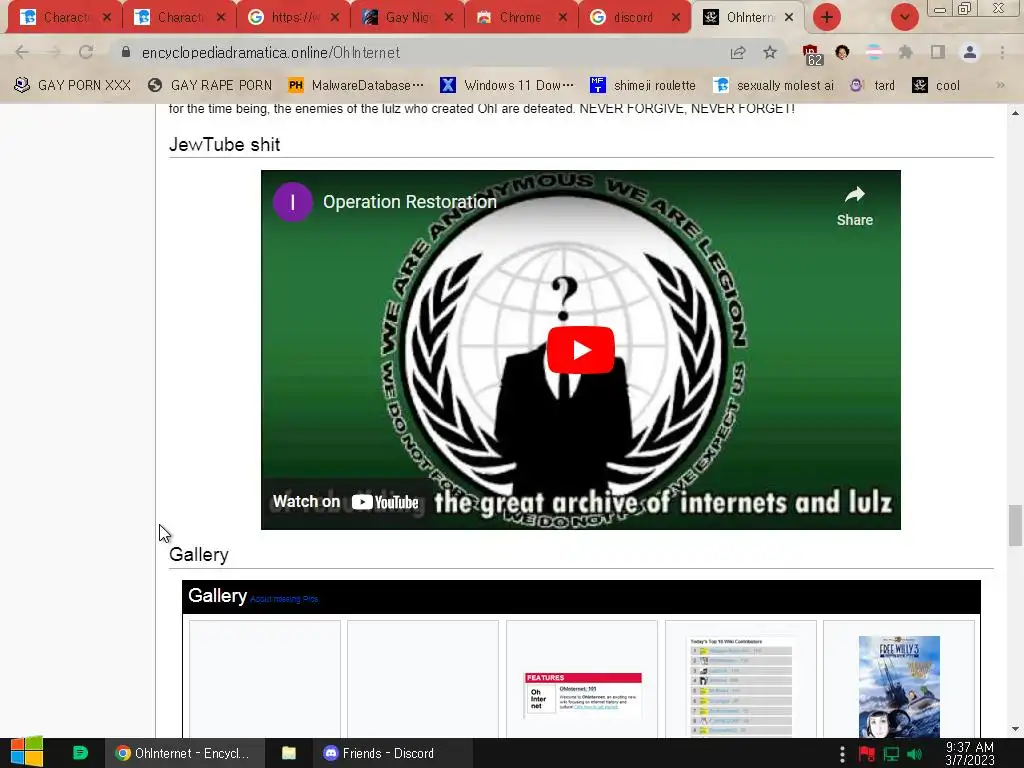Image resolution: width=1024 pixels, height=768 pixels.
Task: Click the red flag tray icon
Action: (x=867, y=754)
